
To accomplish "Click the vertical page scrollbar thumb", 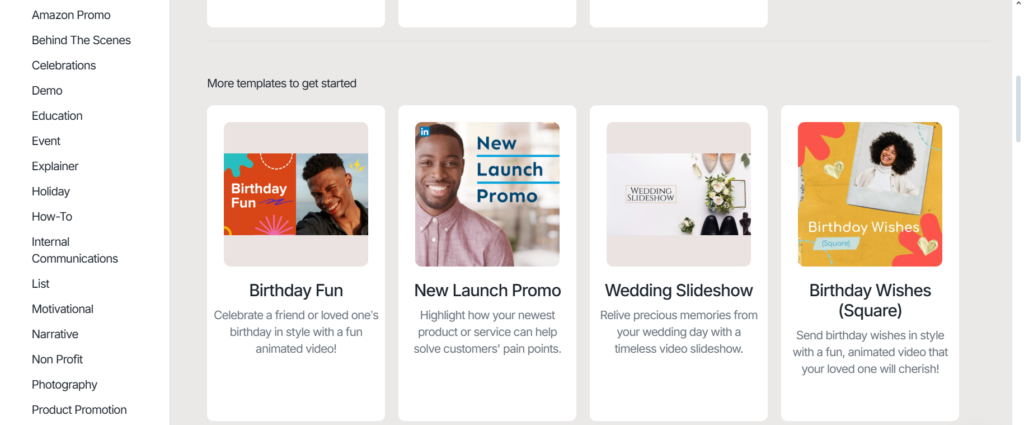I will pos(1018,108).
